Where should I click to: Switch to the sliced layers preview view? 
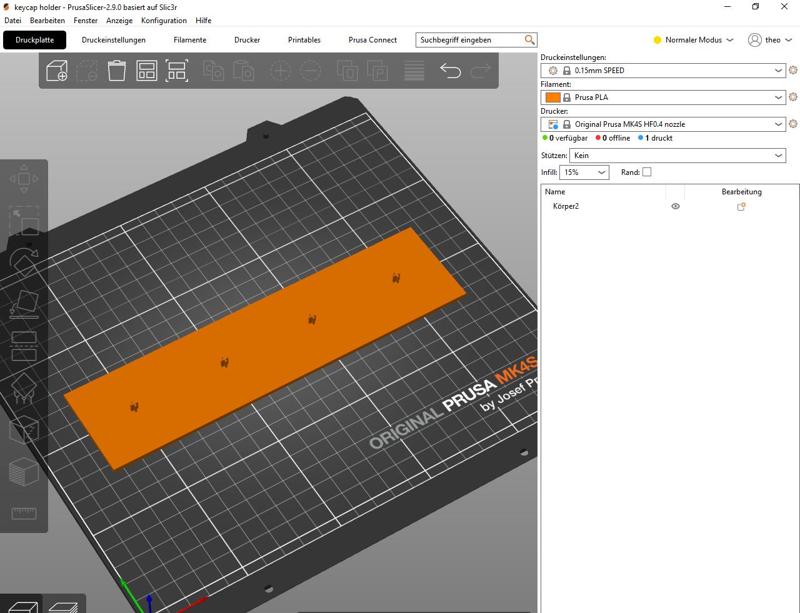click(65, 605)
